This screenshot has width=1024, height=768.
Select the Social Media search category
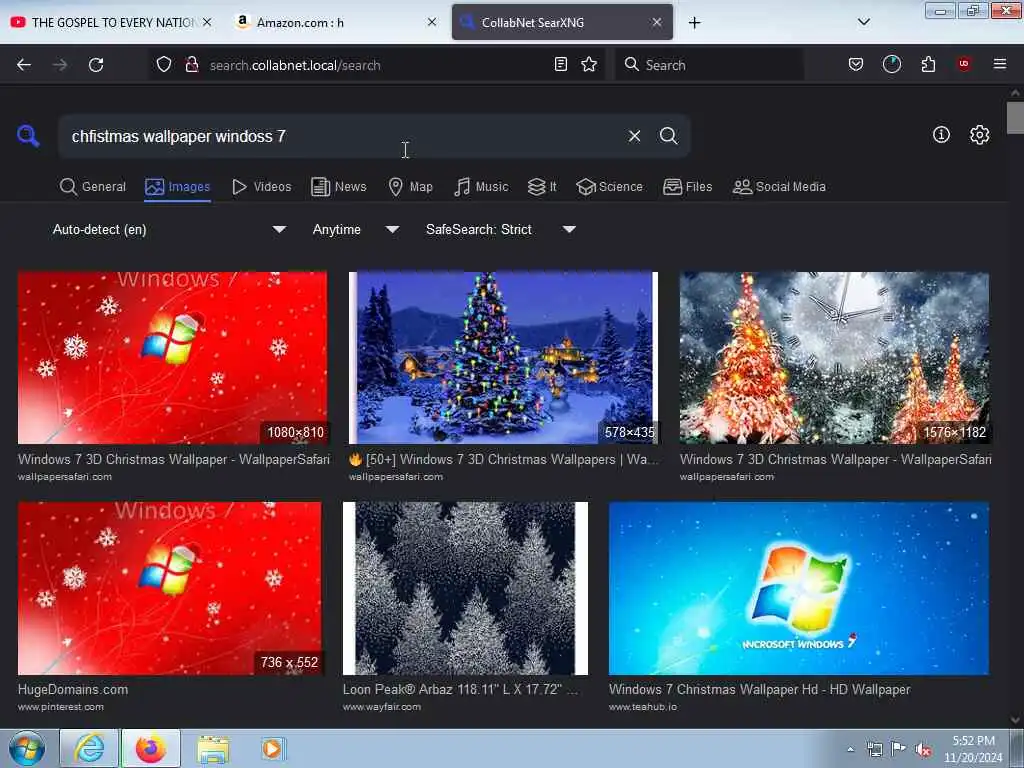779,187
